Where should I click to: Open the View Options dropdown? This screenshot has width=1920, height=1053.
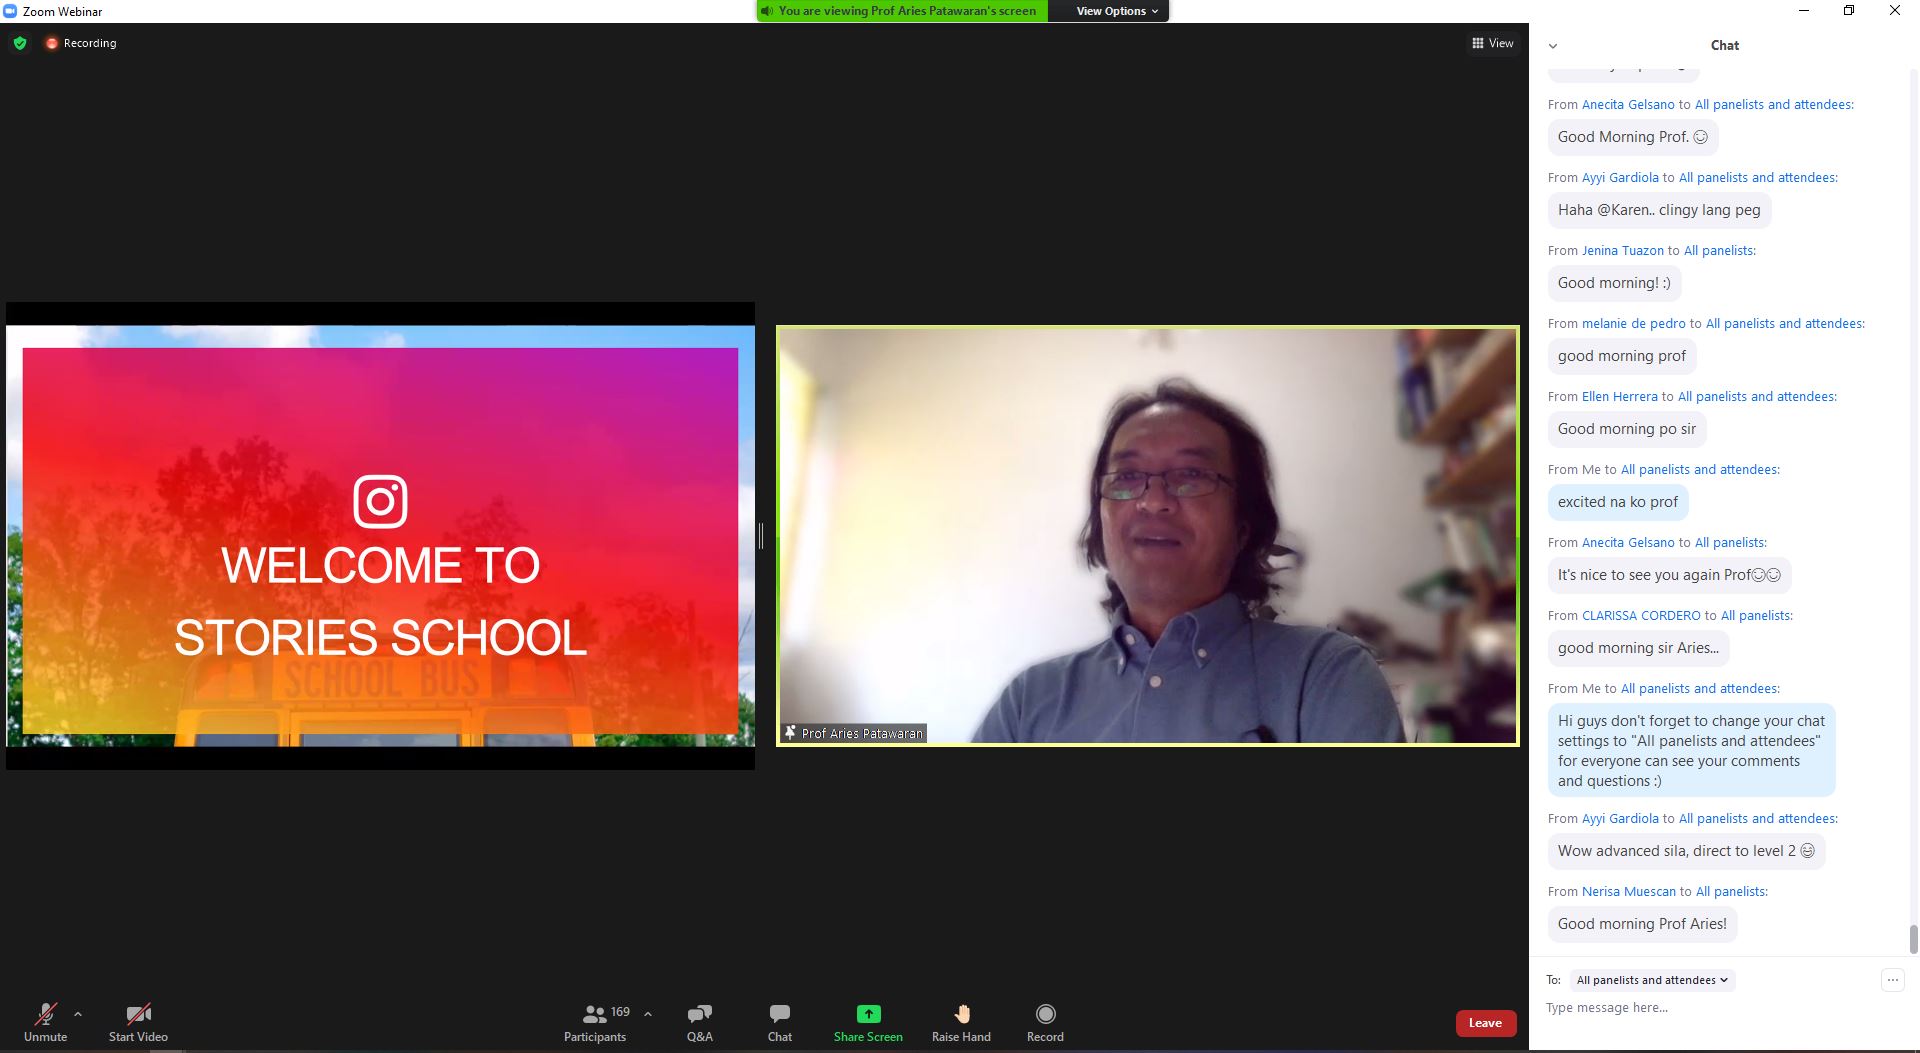point(1117,11)
